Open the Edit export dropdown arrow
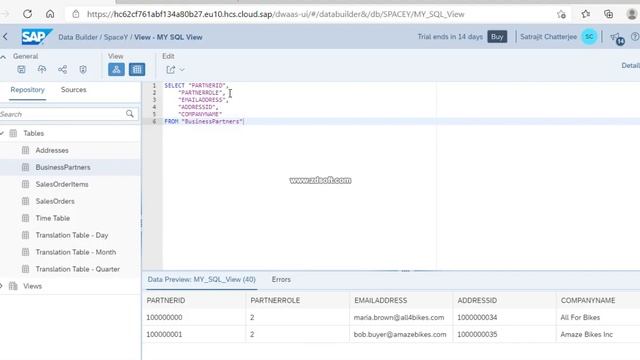This screenshot has height=360, width=640. 182,70
